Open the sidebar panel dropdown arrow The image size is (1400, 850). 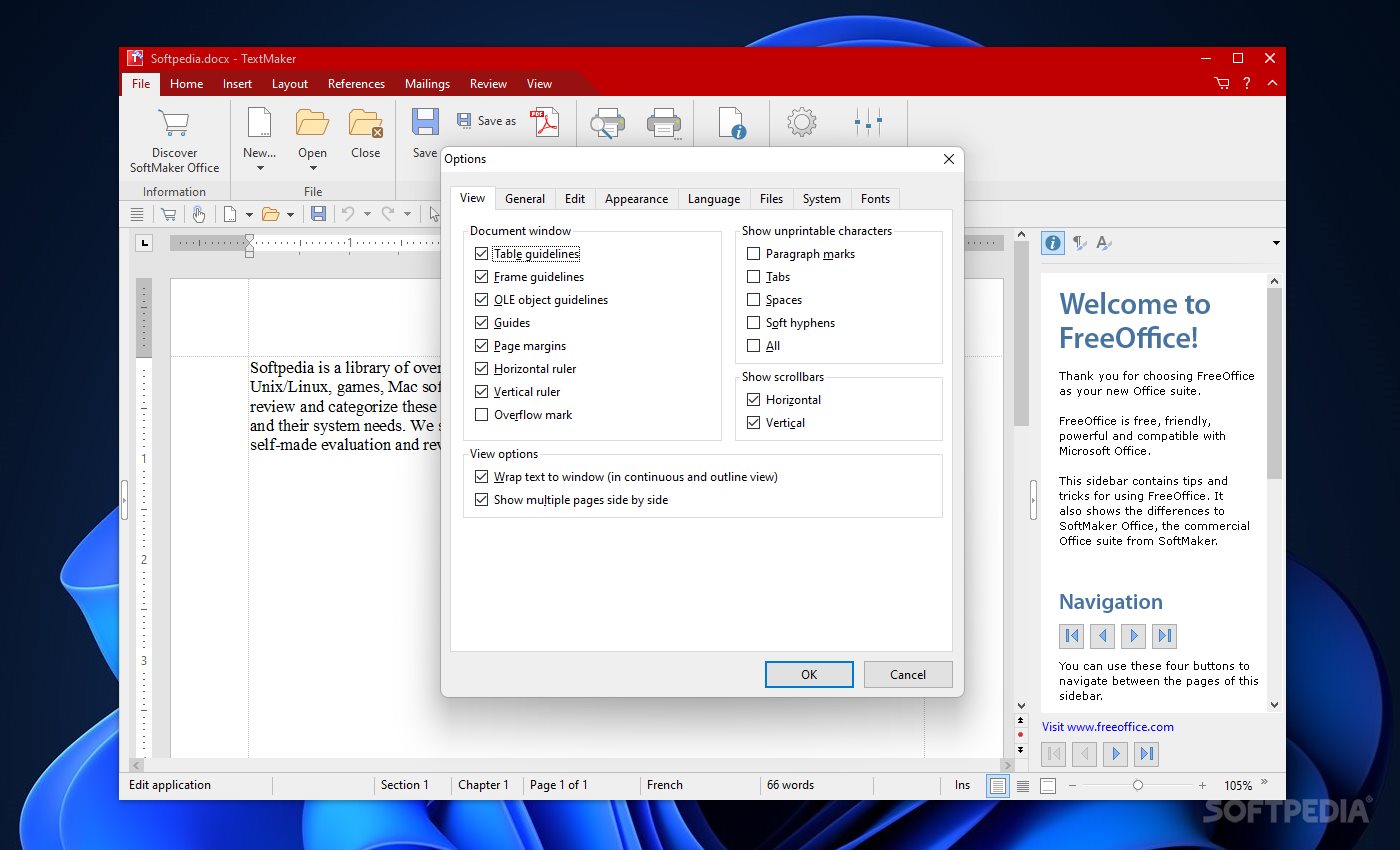coord(1276,243)
